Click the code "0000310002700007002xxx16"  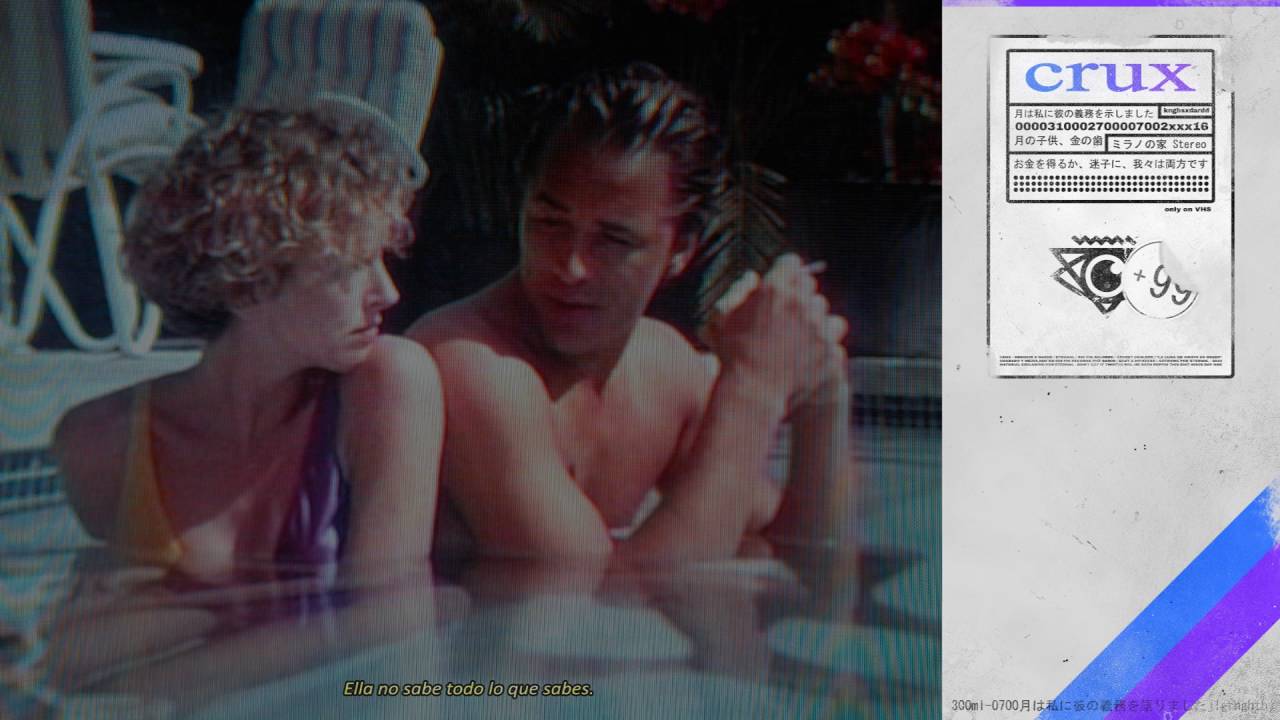coord(1112,127)
